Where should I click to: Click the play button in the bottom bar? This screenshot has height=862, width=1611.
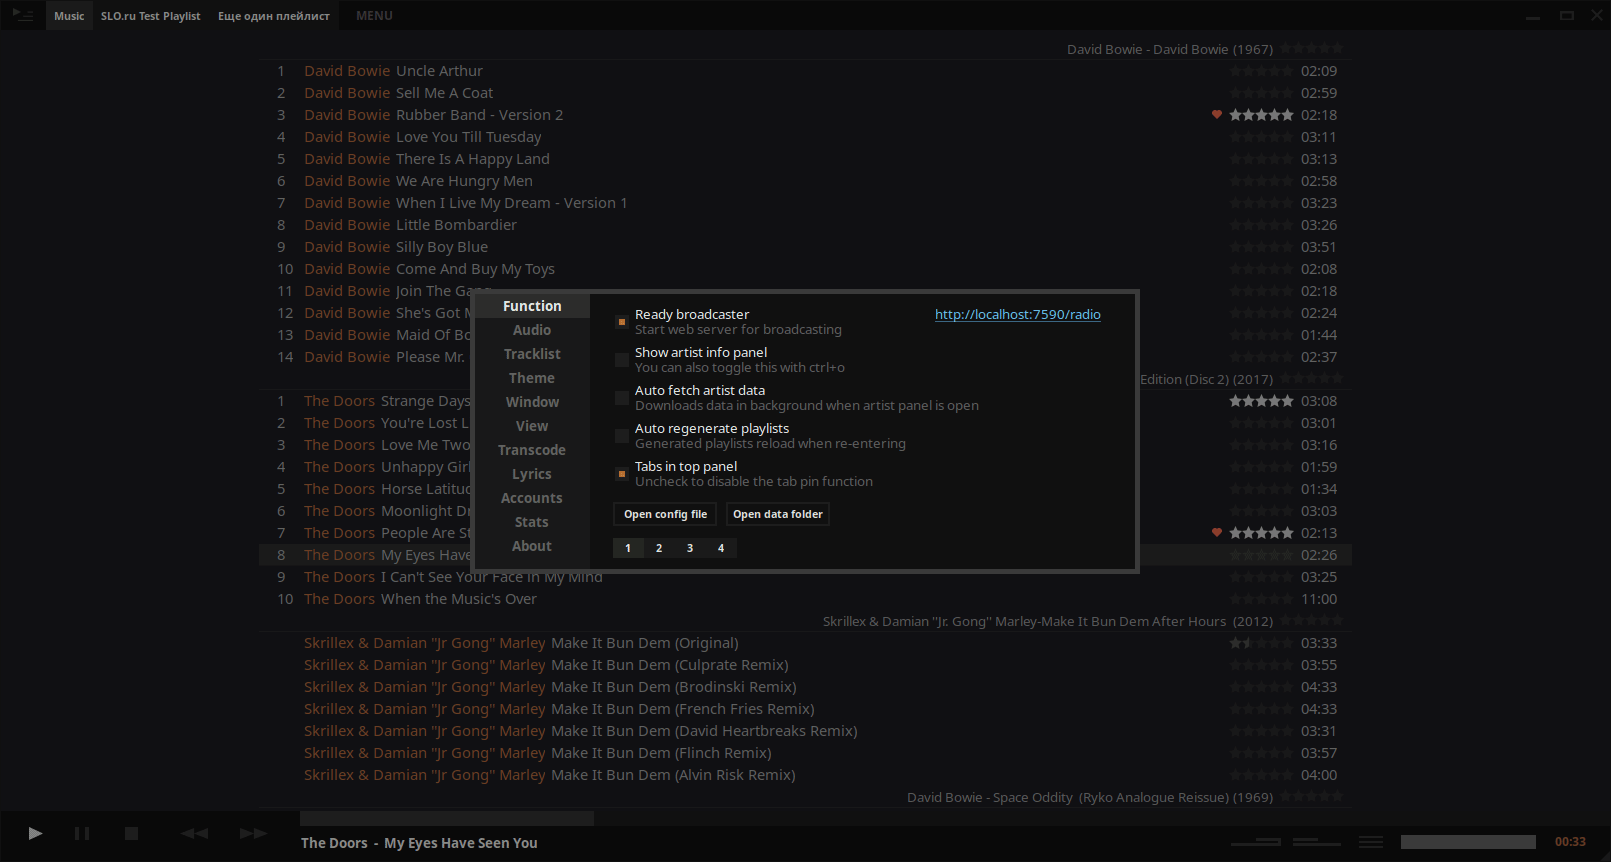click(35, 833)
